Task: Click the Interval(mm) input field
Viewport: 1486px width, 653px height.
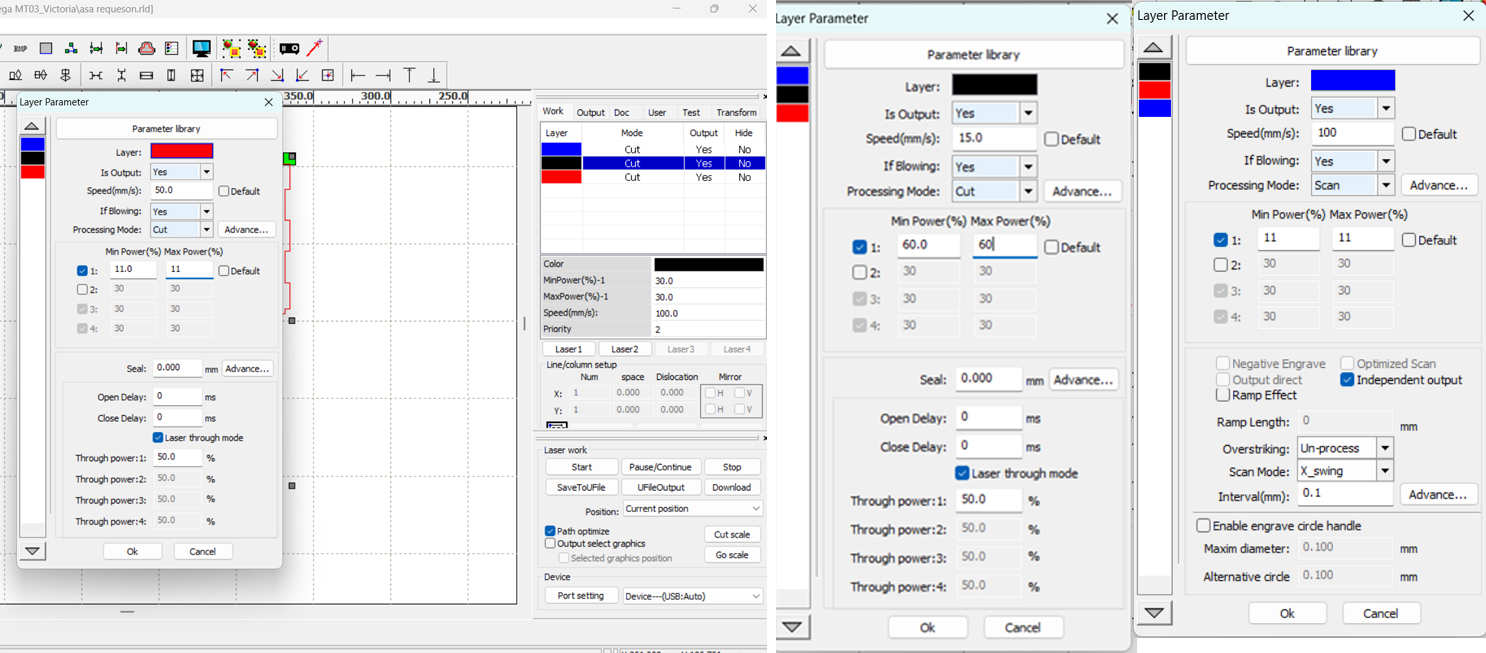Action: click(x=1344, y=495)
